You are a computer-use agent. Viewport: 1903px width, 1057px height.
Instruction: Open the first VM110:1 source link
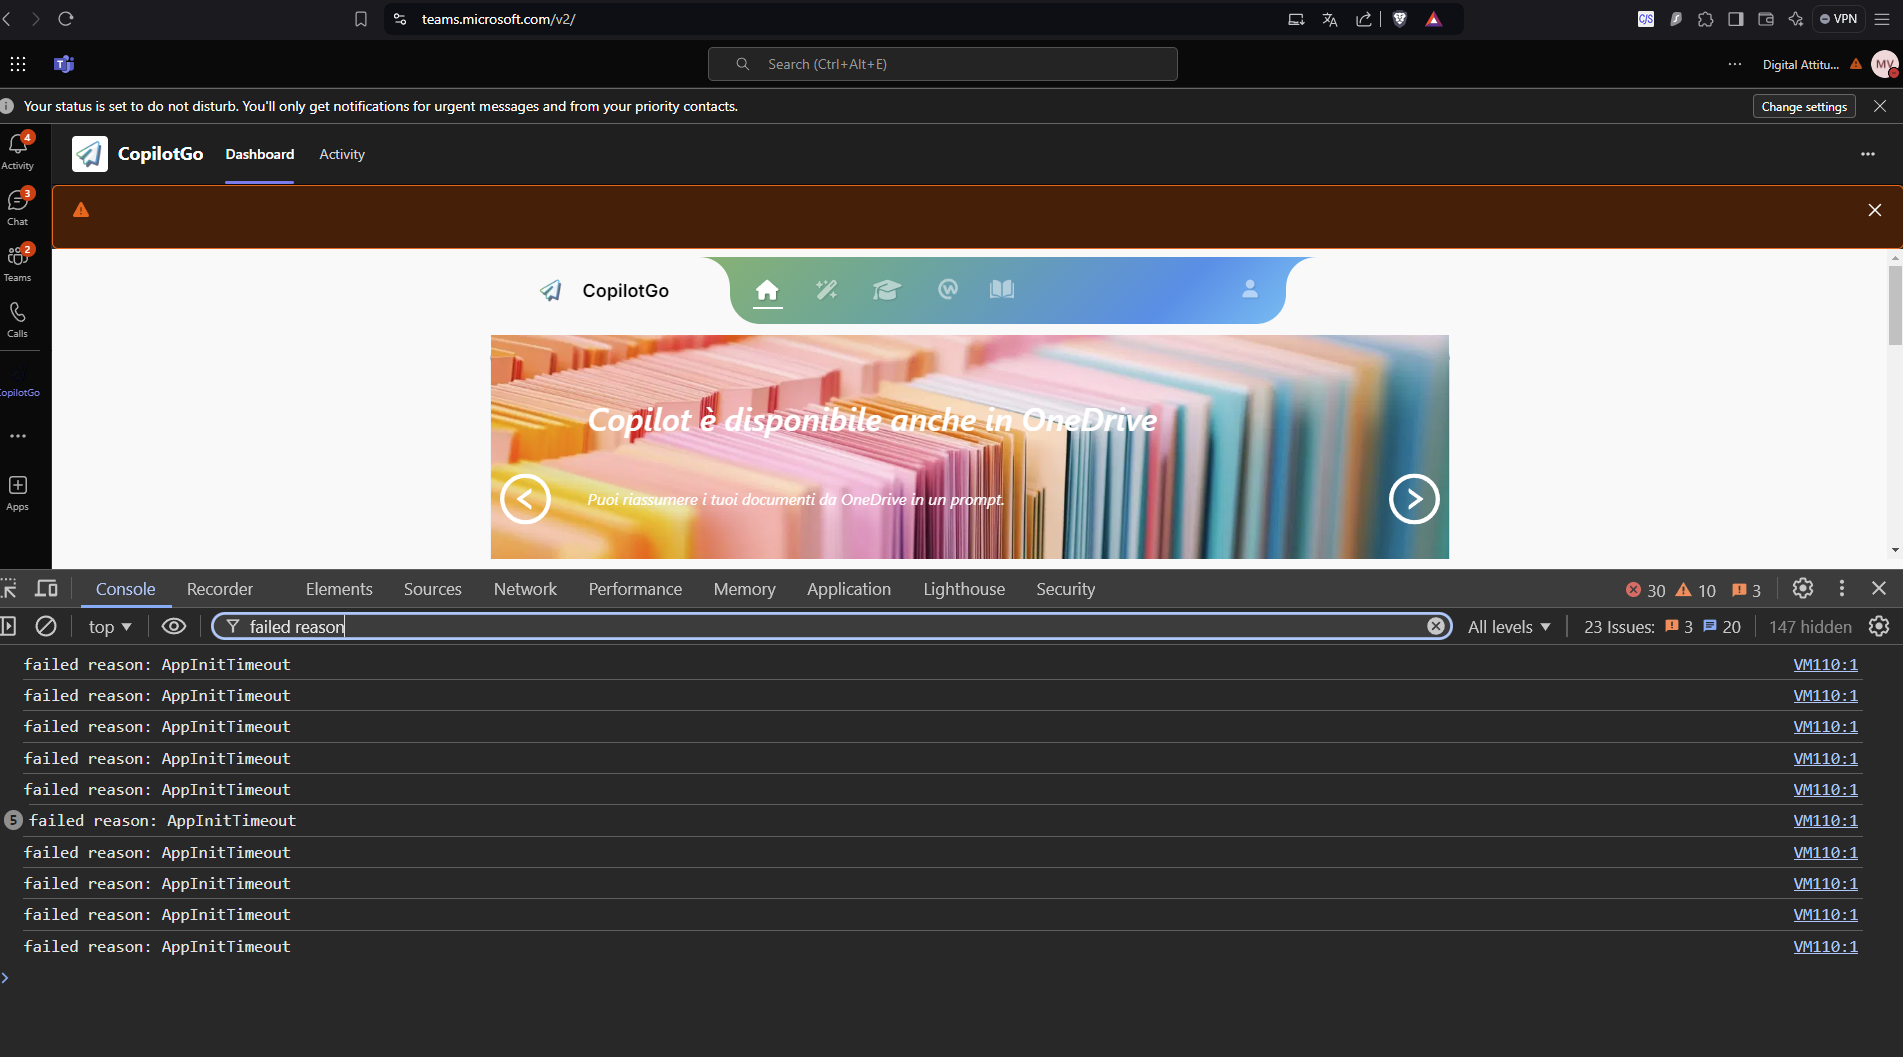click(1825, 664)
